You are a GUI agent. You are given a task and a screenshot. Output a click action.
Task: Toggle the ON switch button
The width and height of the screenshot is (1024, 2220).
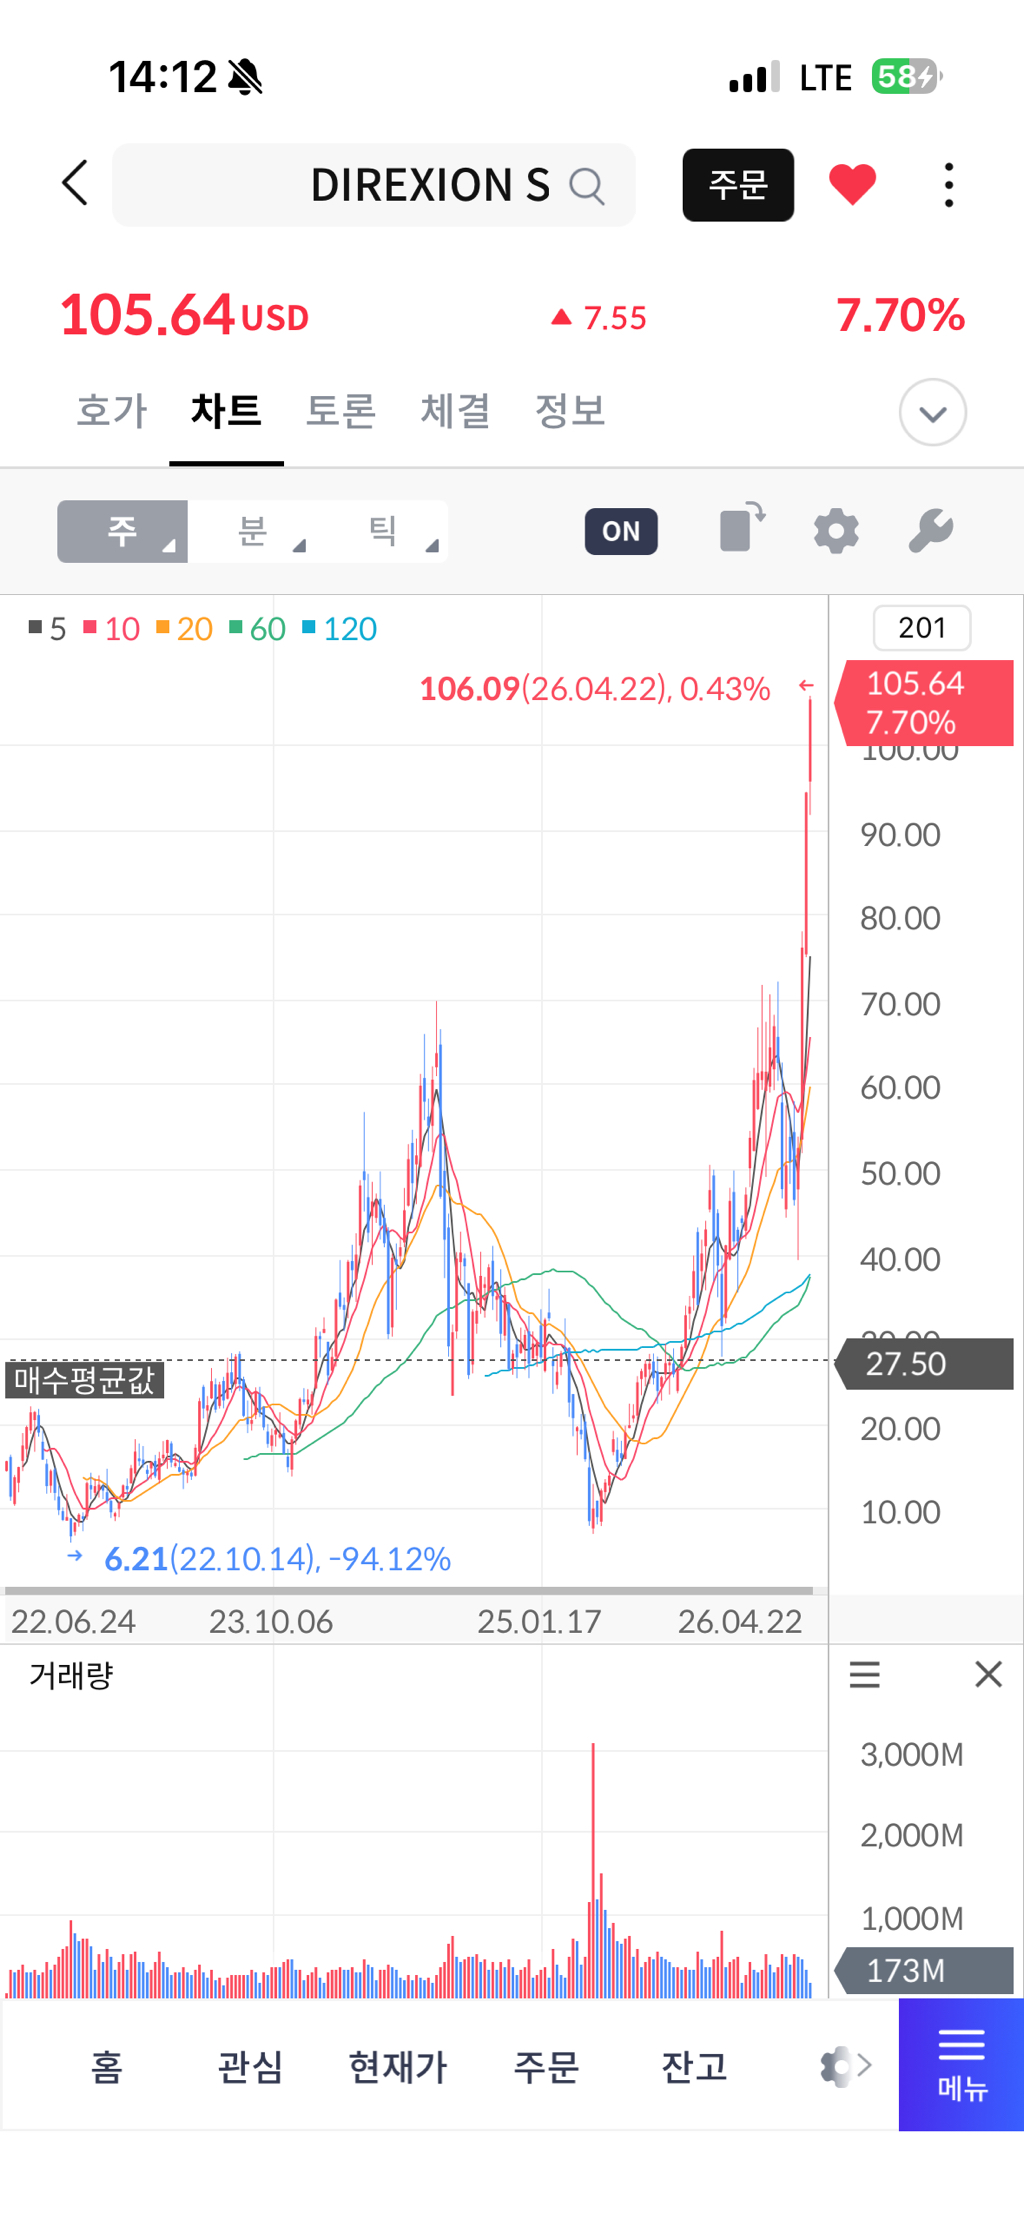(x=621, y=531)
